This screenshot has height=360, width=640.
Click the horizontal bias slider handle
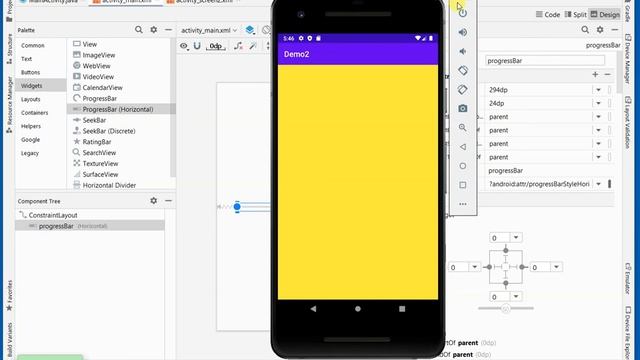[x=506, y=309]
